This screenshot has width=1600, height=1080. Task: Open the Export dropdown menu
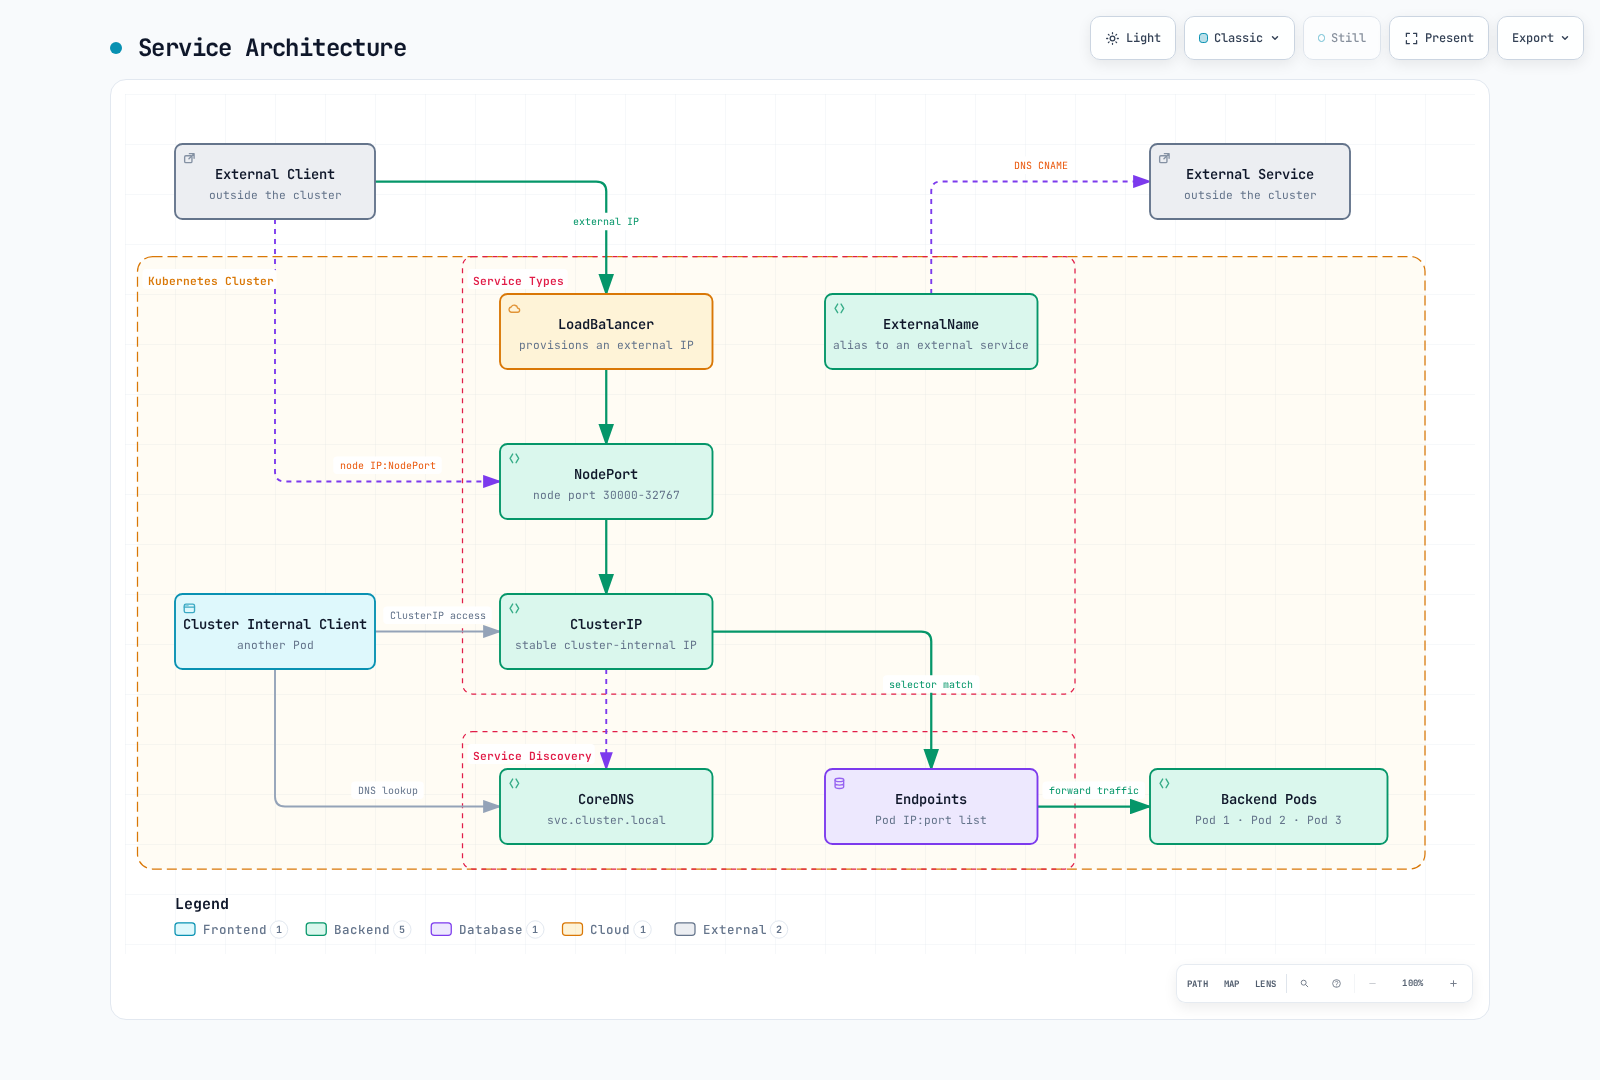point(1540,38)
